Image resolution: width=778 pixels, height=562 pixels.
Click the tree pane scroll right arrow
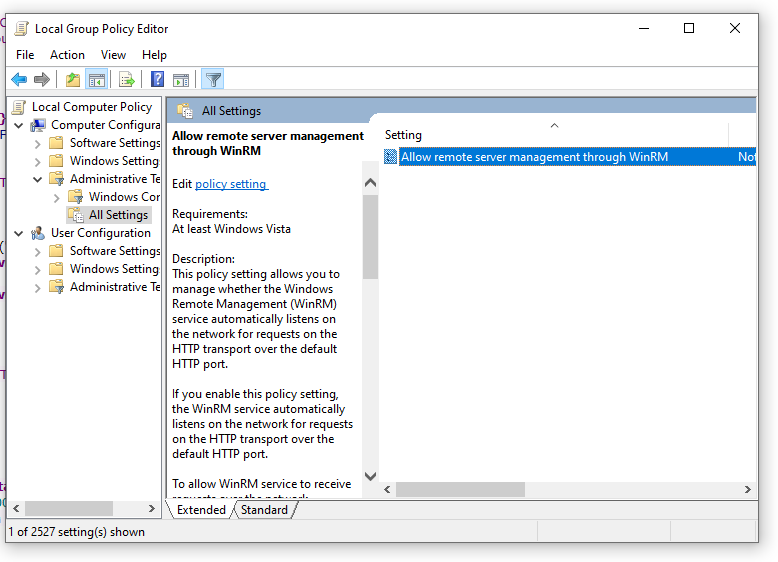[152, 509]
